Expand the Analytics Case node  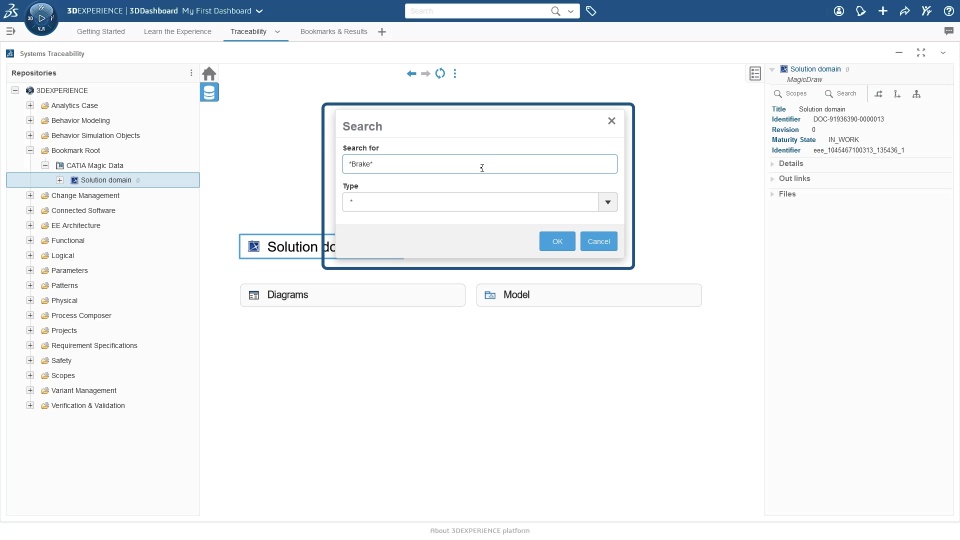(x=30, y=105)
